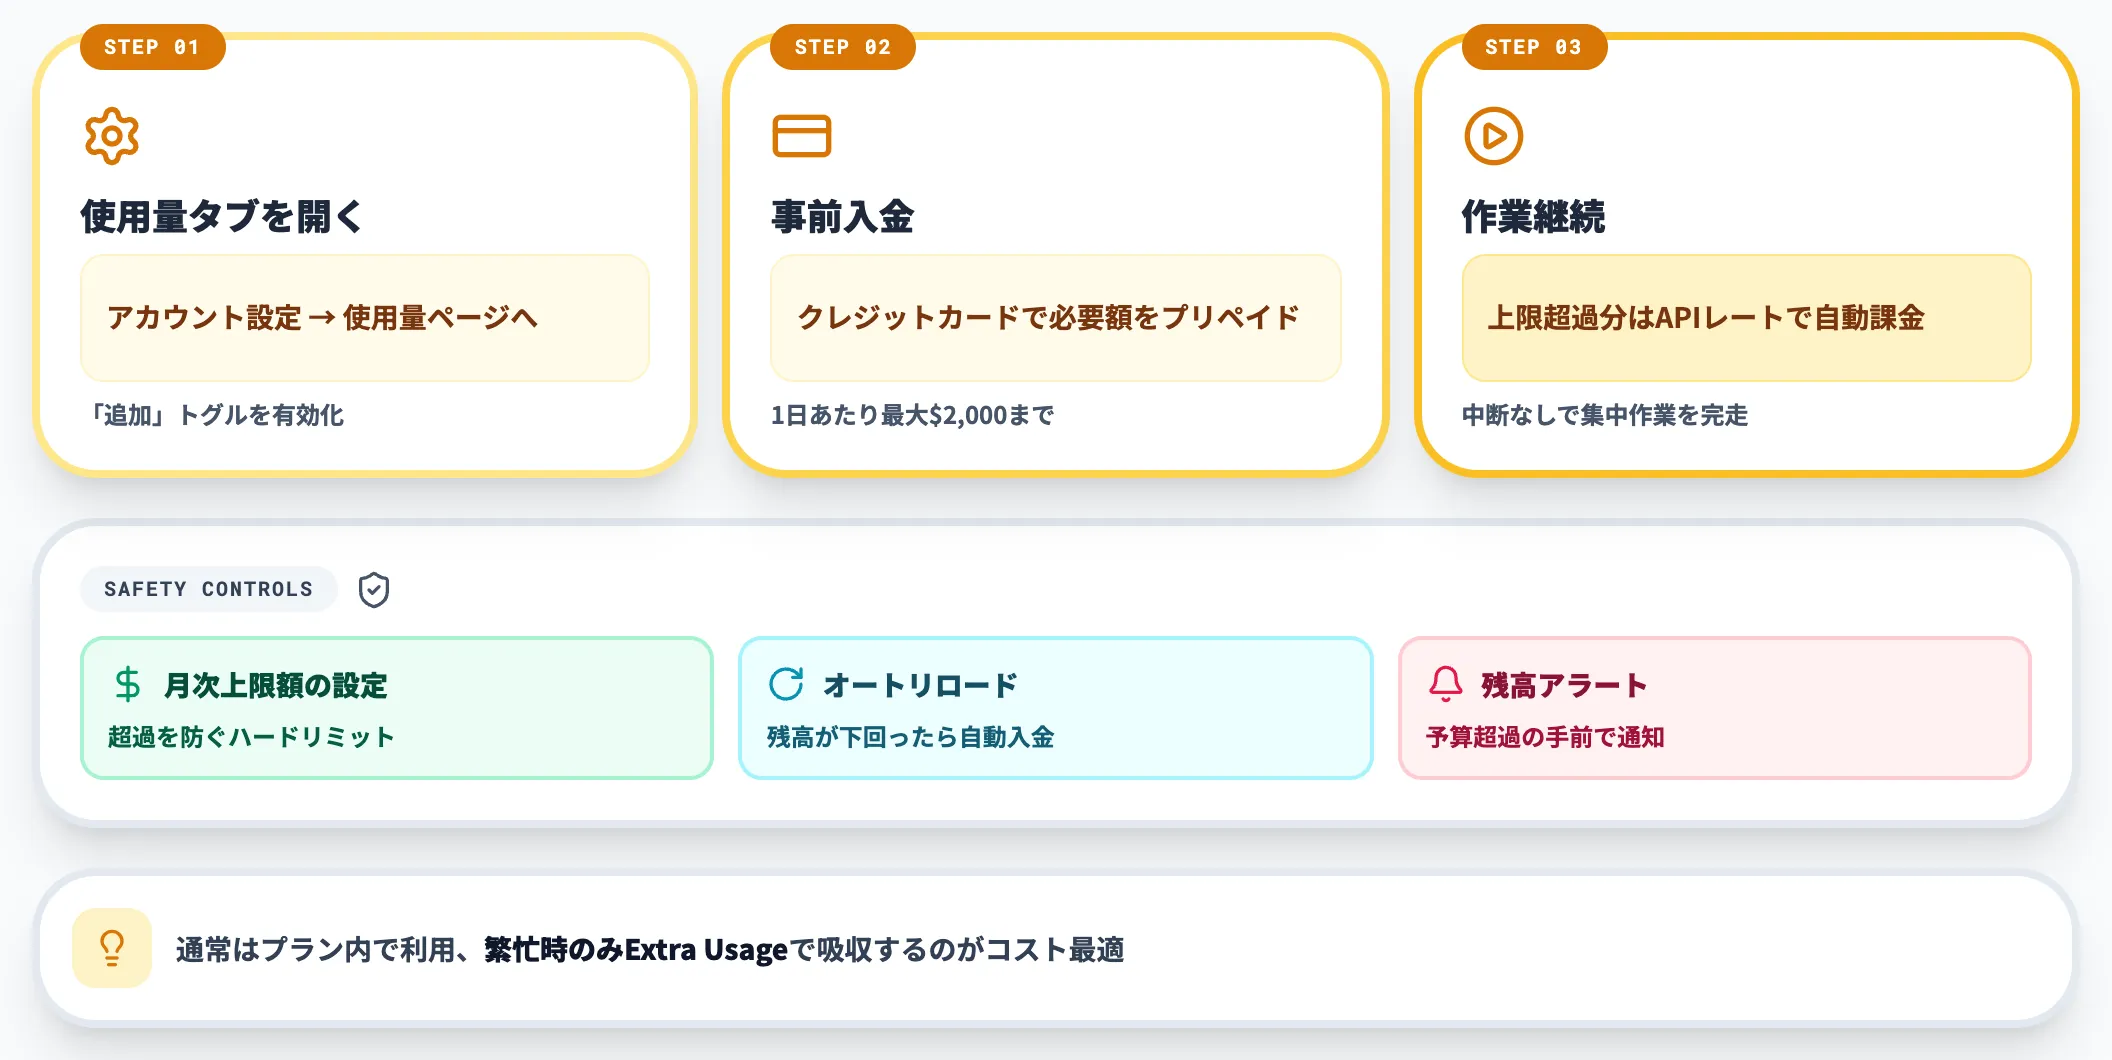This screenshot has width=2112, height=1060.
Task: Click the STEP 03 badge
Action: (x=1534, y=47)
